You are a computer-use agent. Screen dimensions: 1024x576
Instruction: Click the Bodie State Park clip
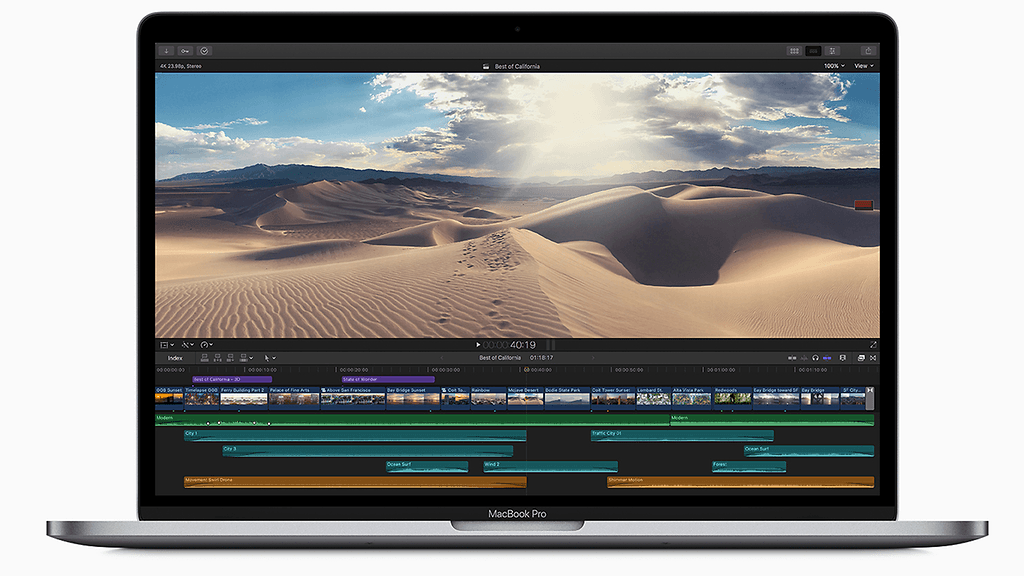[x=566, y=398]
